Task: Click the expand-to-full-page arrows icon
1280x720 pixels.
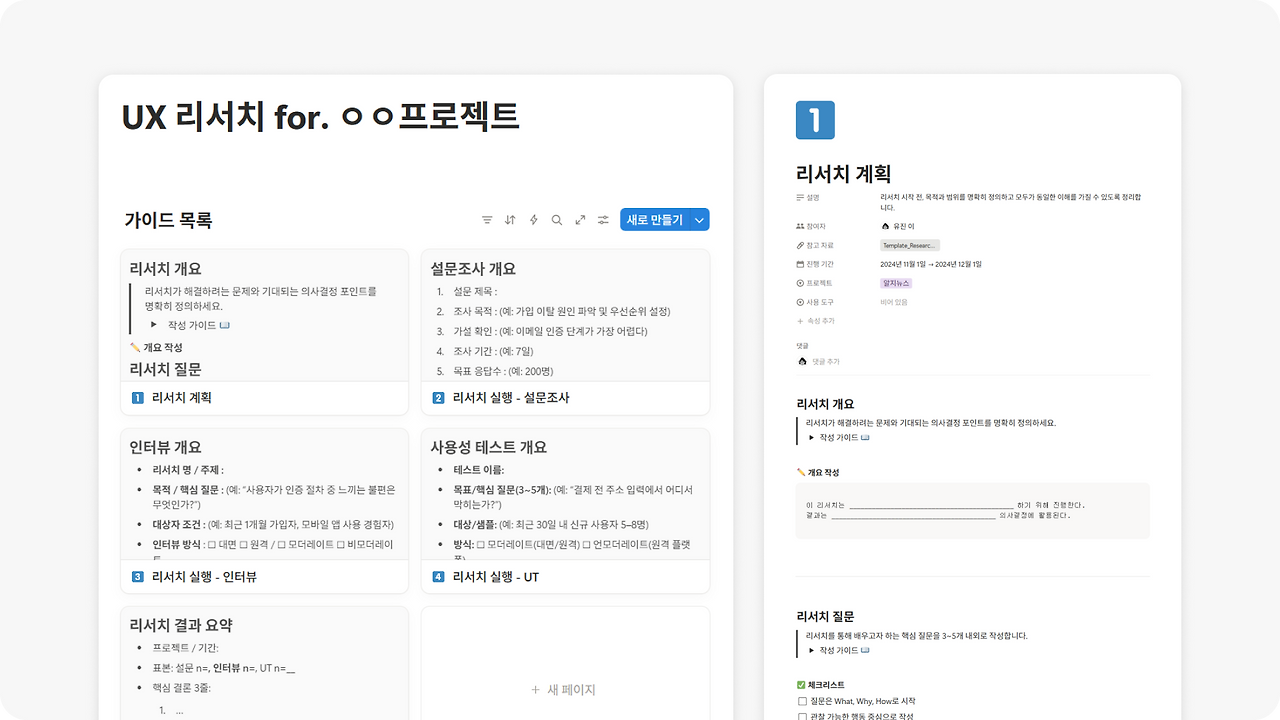Action: (580, 220)
